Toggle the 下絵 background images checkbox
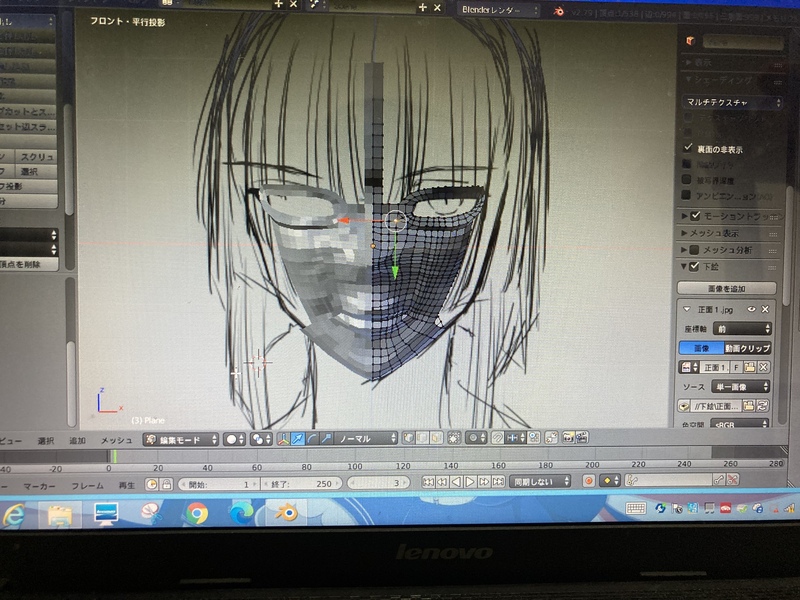The height and width of the screenshot is (600, 800). 694,266
